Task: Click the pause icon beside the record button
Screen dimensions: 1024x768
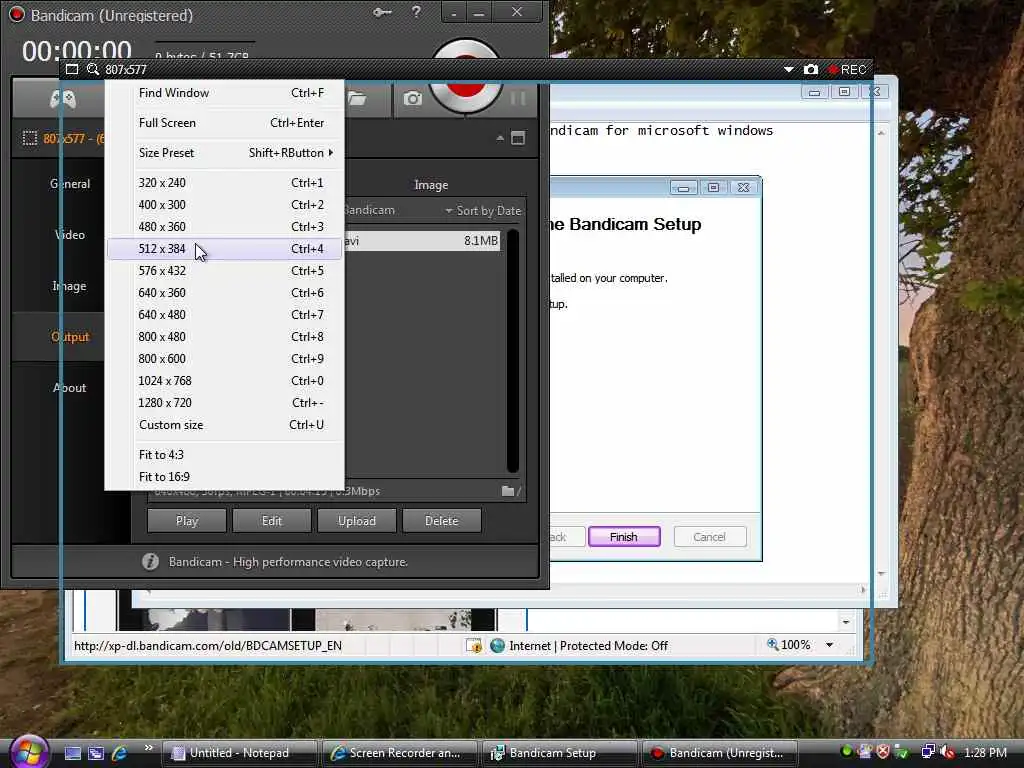Action: pos(518,99)
